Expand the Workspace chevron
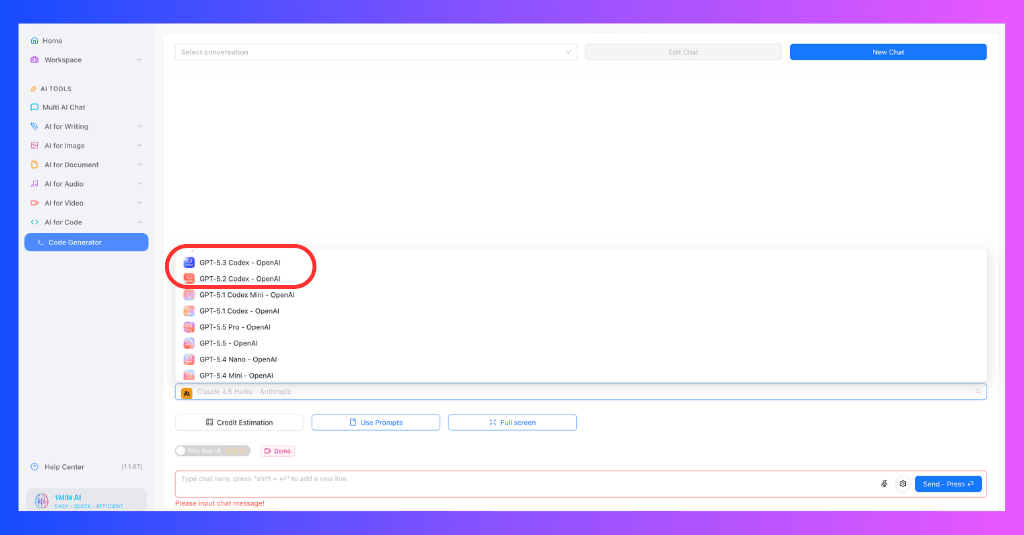The height and width of the screenshot is (535, 1024). (139, 59)
